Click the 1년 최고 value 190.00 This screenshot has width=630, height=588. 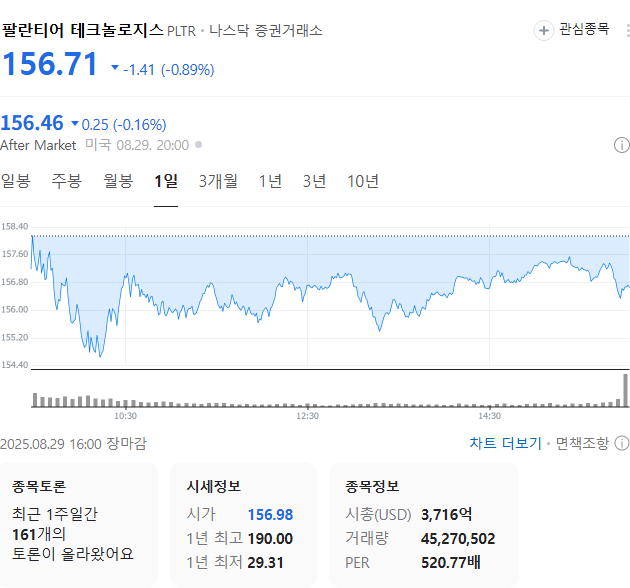(x=270, y=539)
